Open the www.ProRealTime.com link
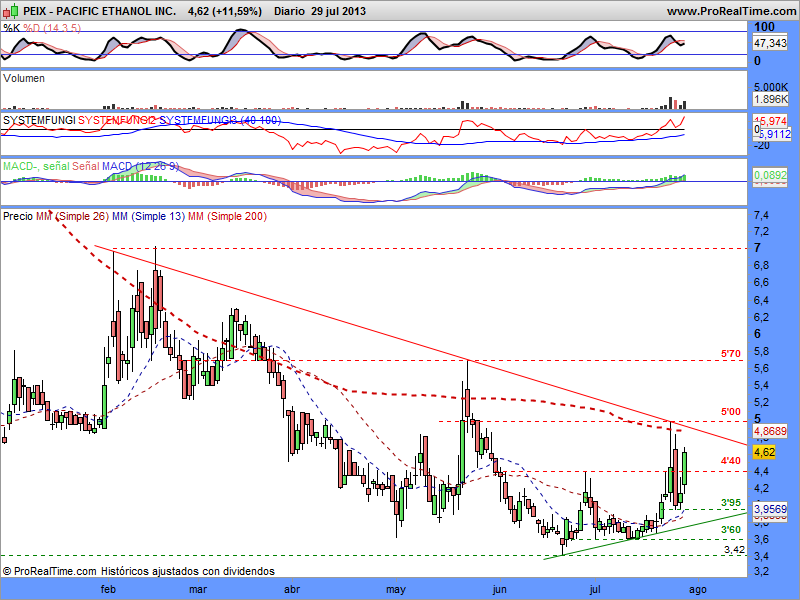 pyautogui.click(x=731, y=11)
